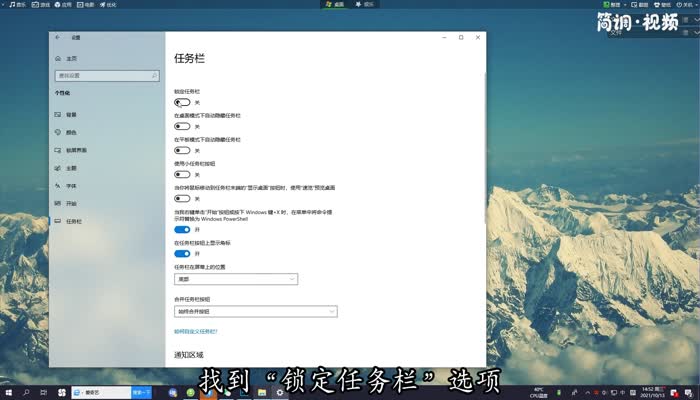Select 颜色 in the personalization sidebar
700x400 pixels.
tap(71, 132)
